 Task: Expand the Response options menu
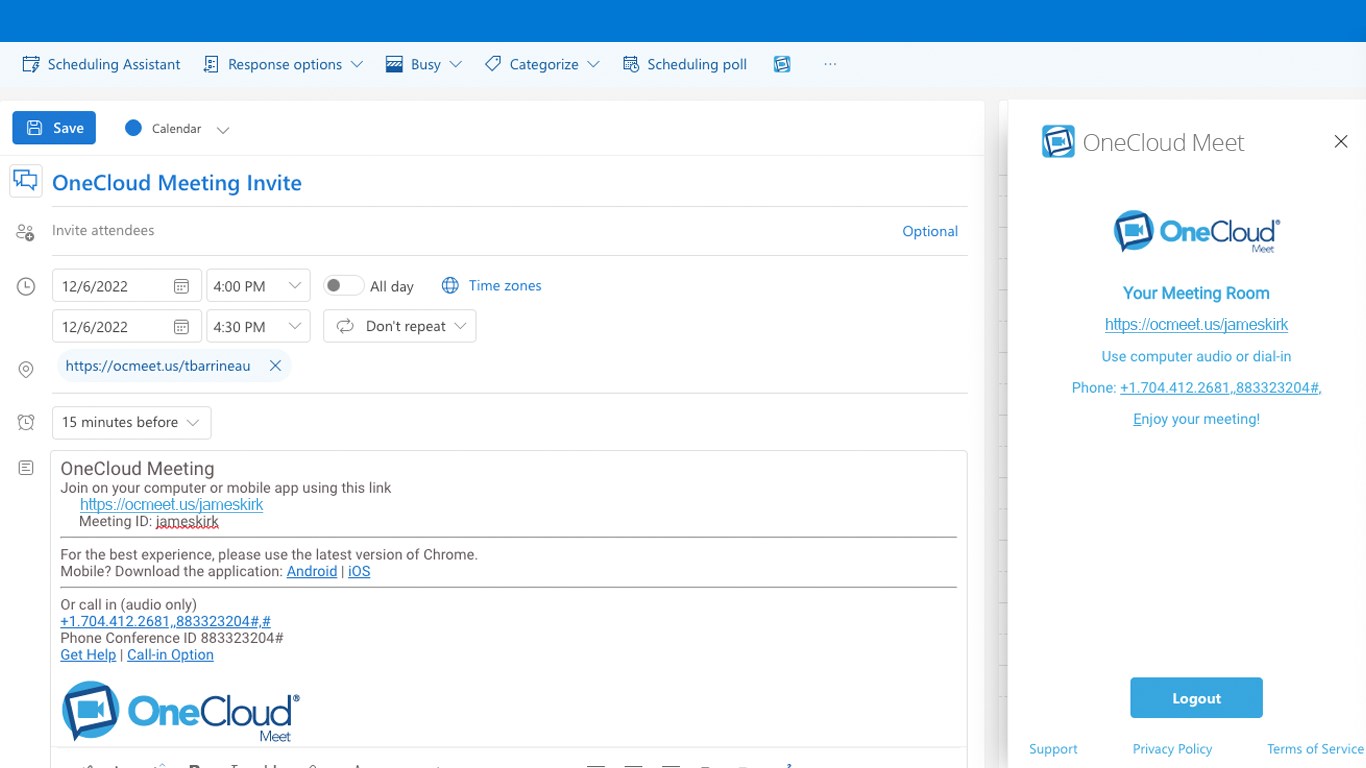coord(283,64)
